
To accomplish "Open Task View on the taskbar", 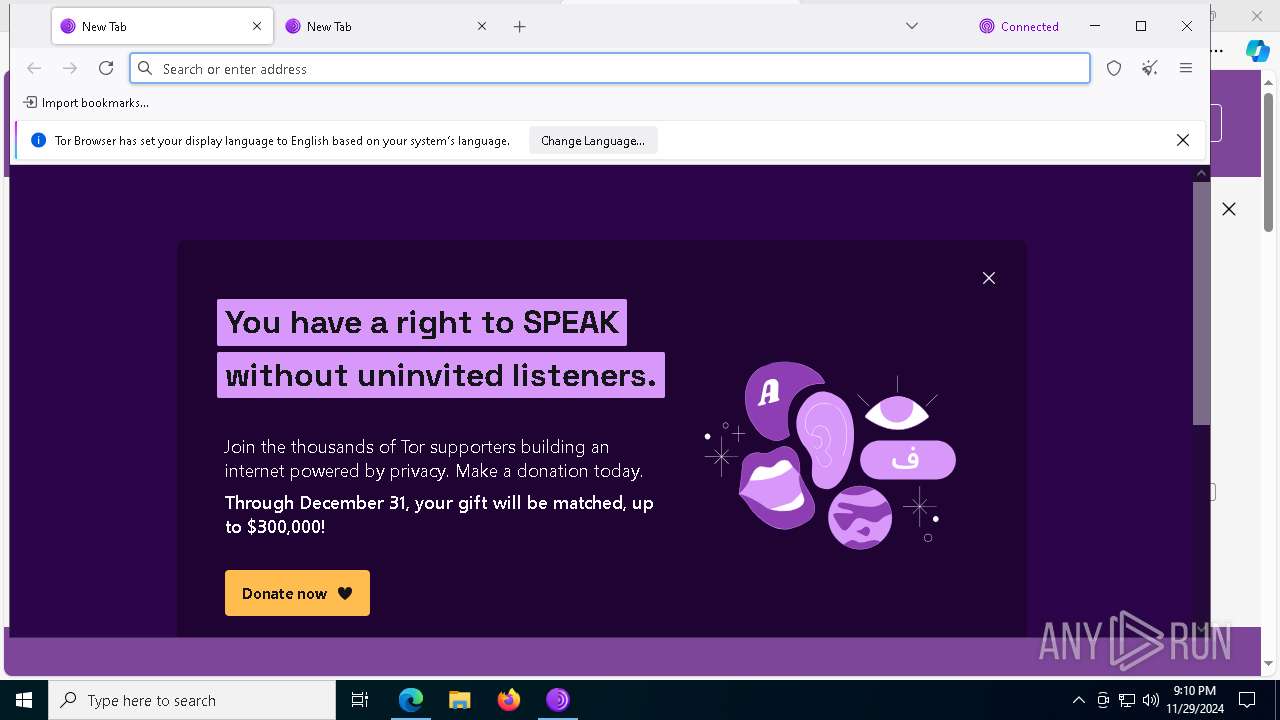I will coord(360,700).
